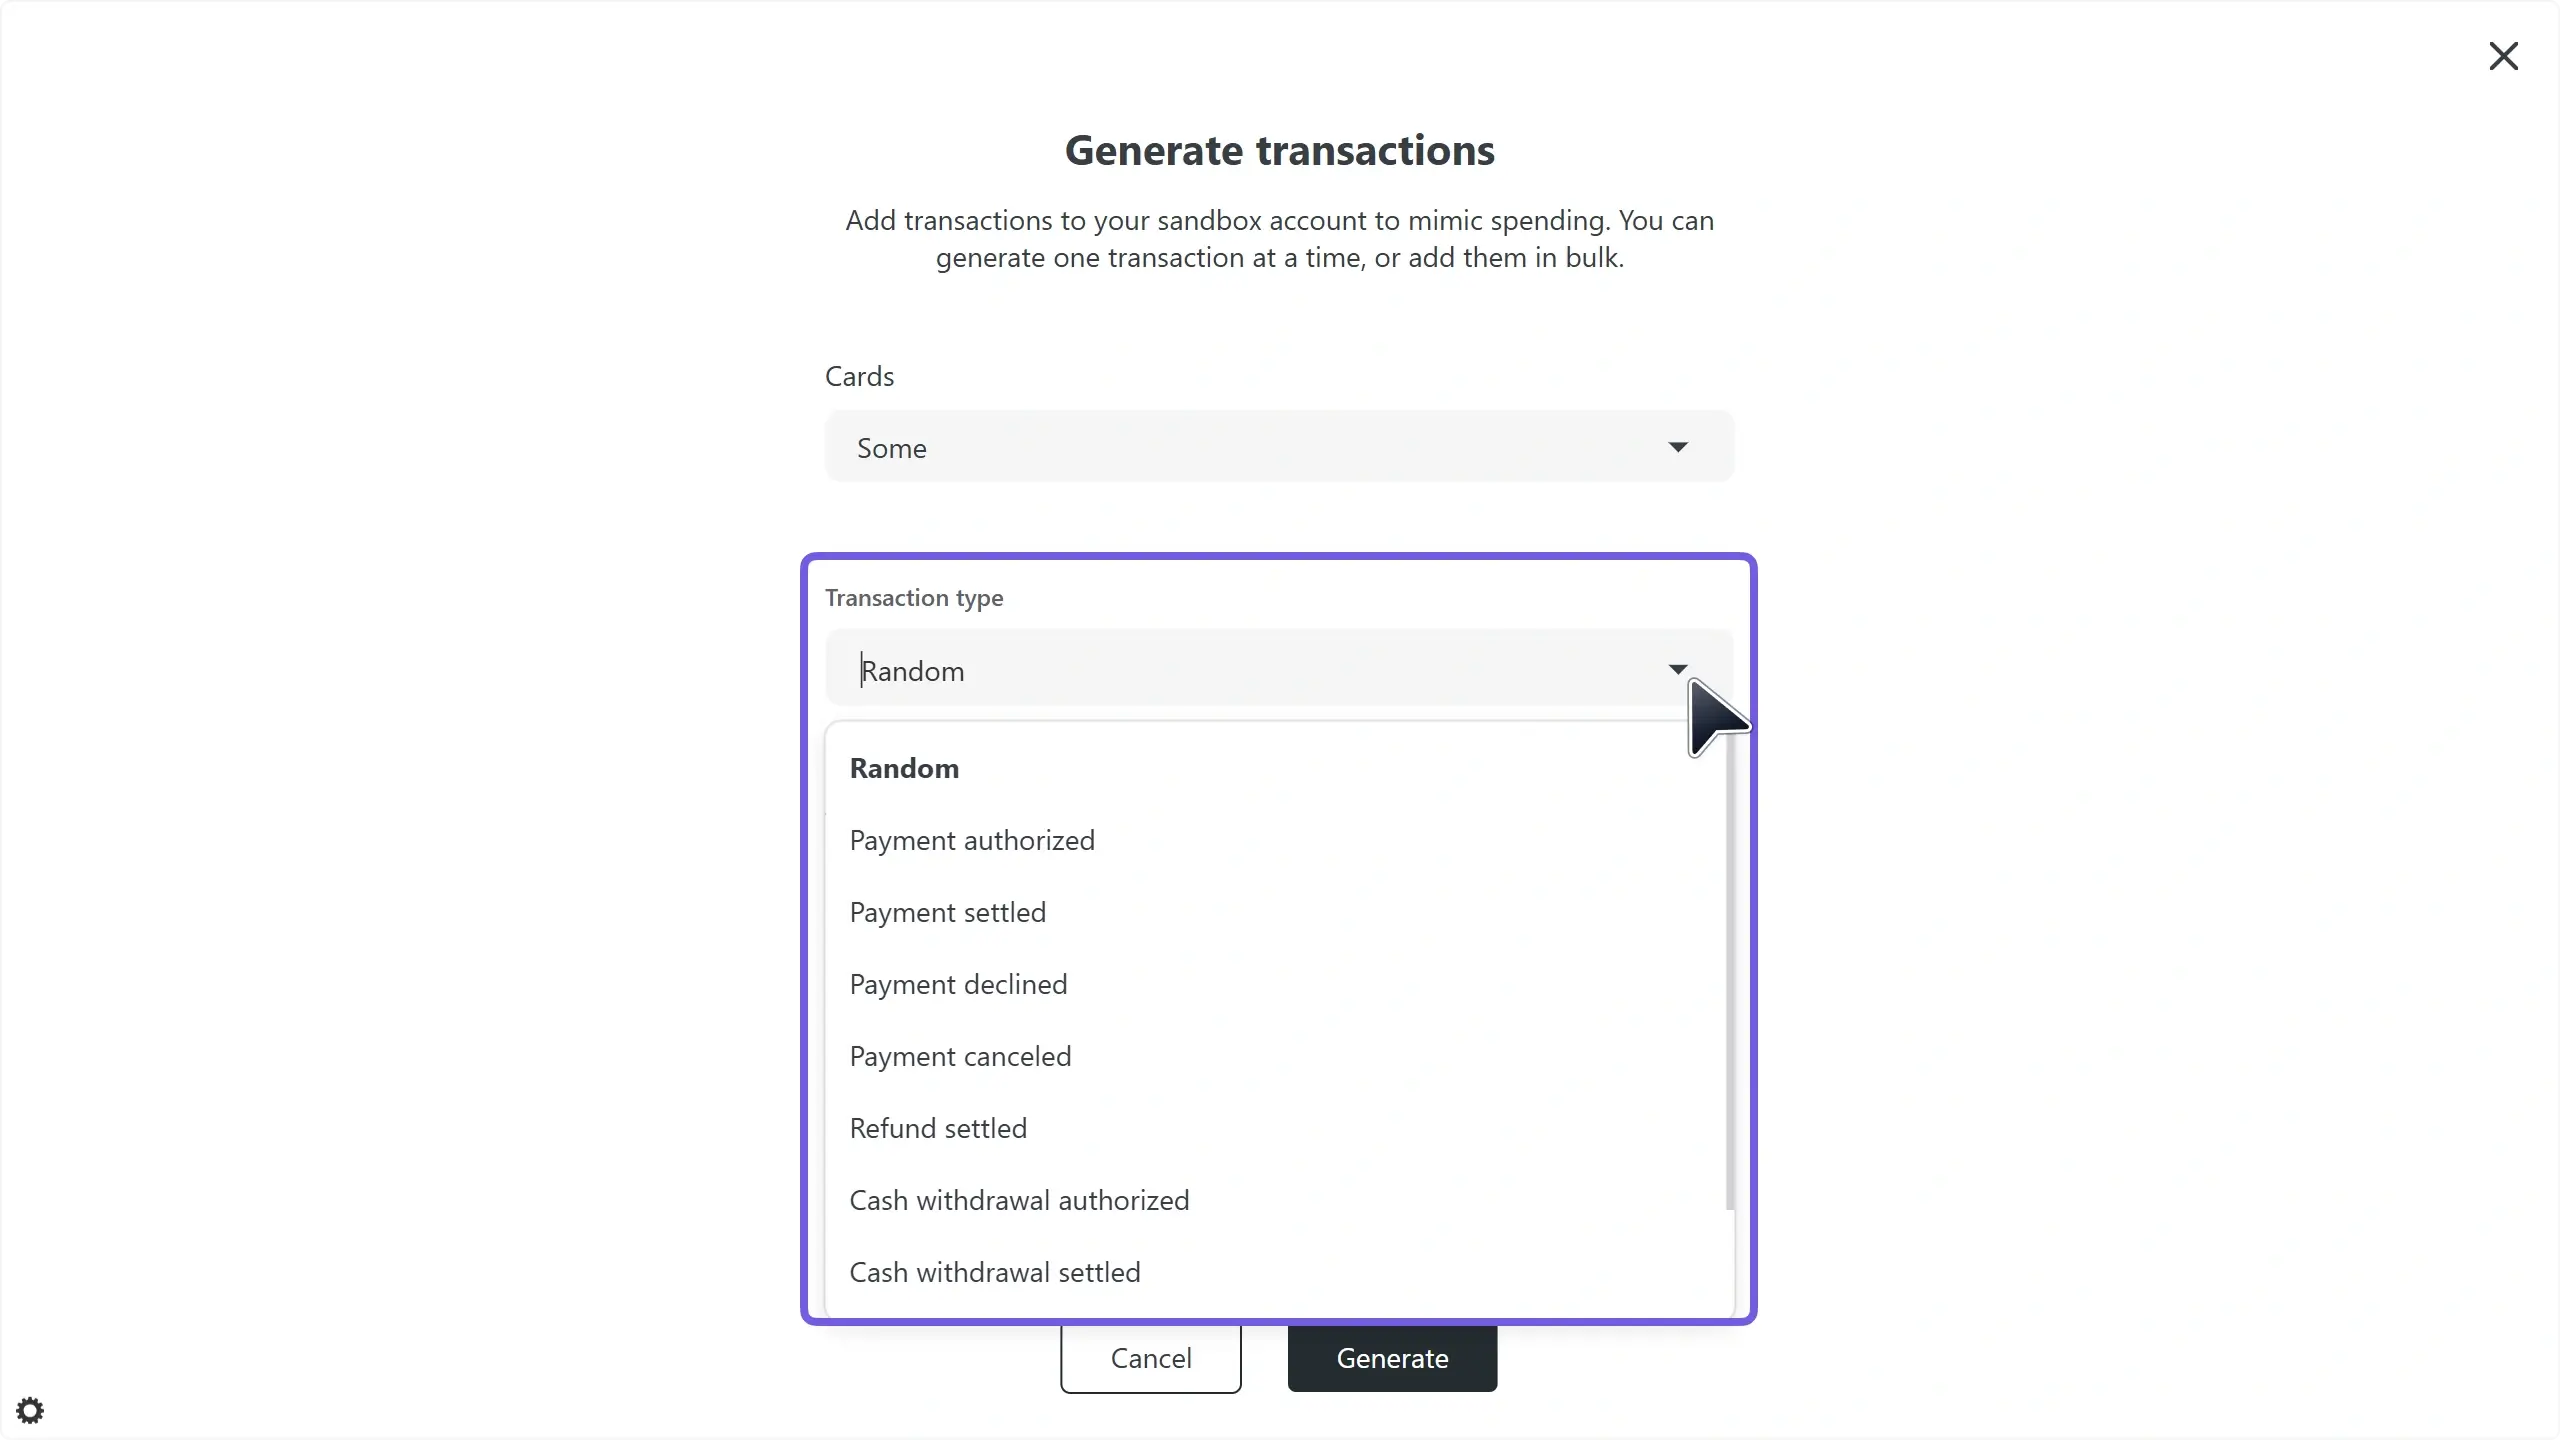Image resolution: width=2560 pixels, height=1440 pixels.
Task: Choose Cash withdrawal authorized option
Action: pos(1019,1200)
